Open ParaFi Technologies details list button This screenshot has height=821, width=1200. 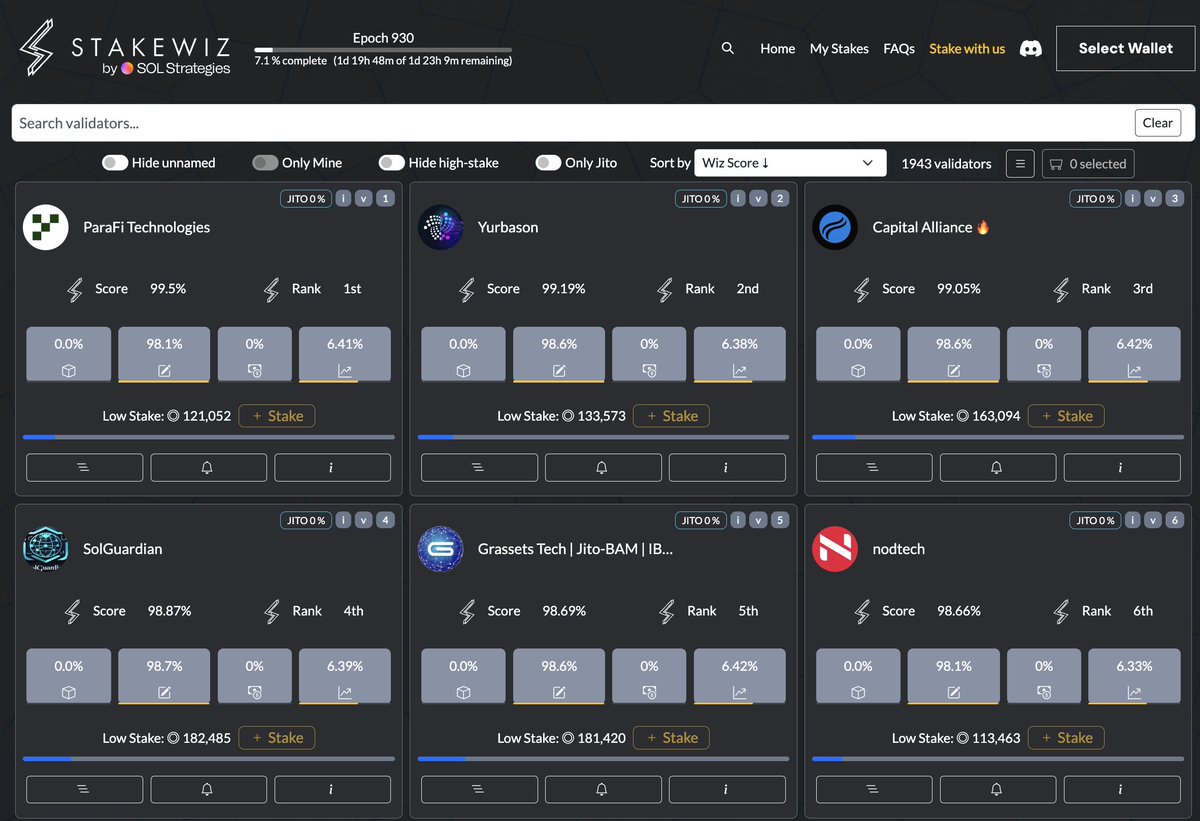84,468
